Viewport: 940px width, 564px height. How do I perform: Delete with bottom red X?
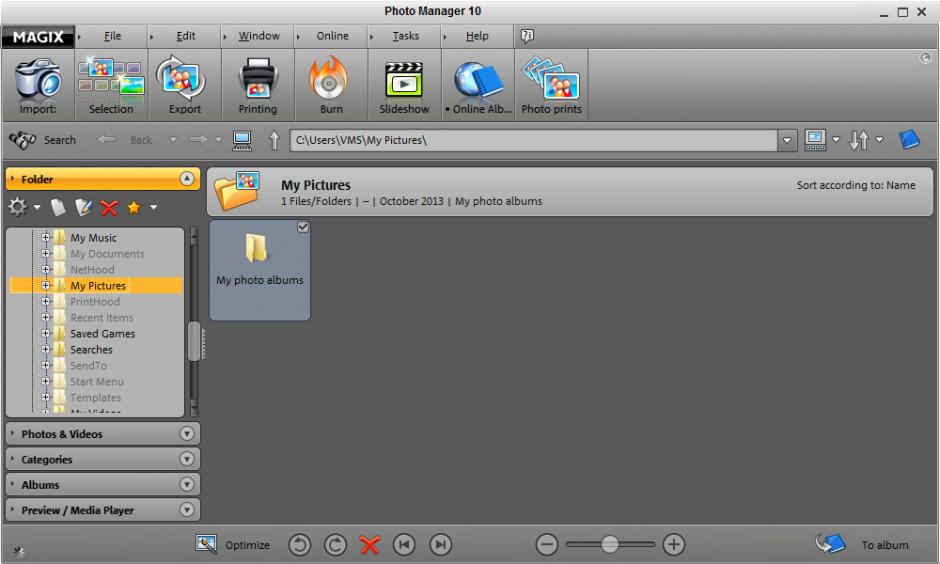370,545
